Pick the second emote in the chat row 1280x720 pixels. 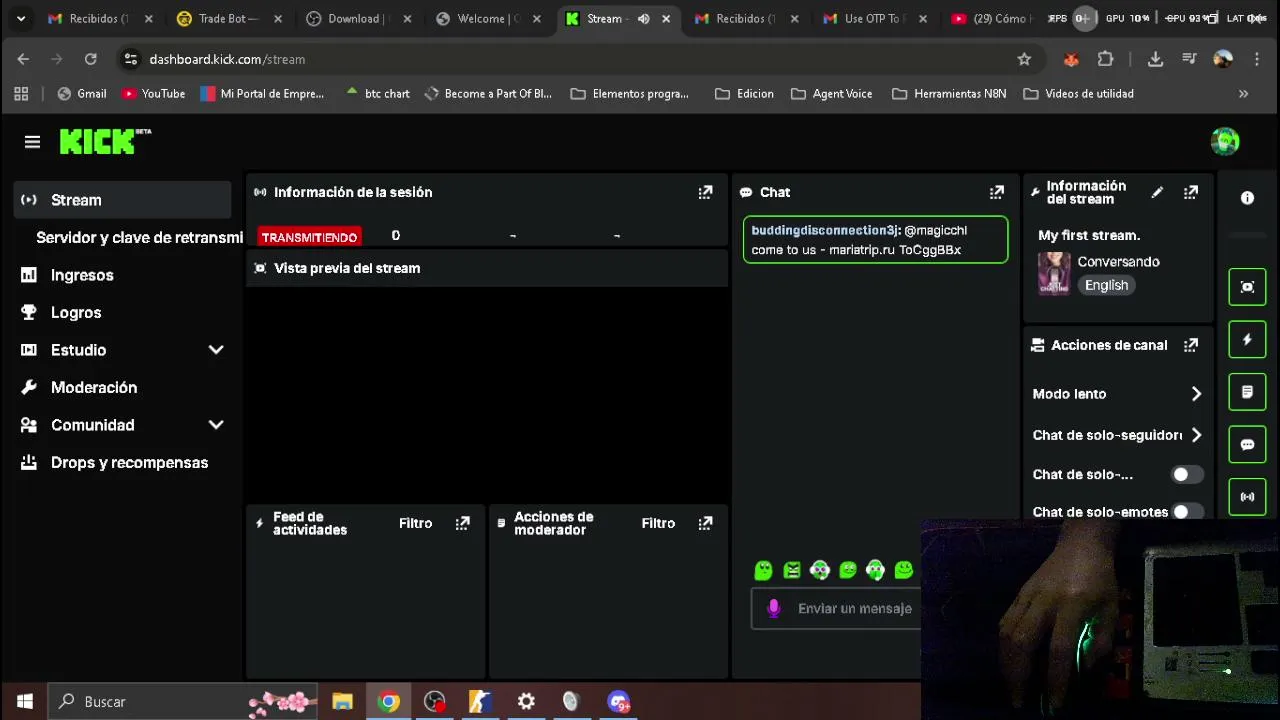pos(792,570)
